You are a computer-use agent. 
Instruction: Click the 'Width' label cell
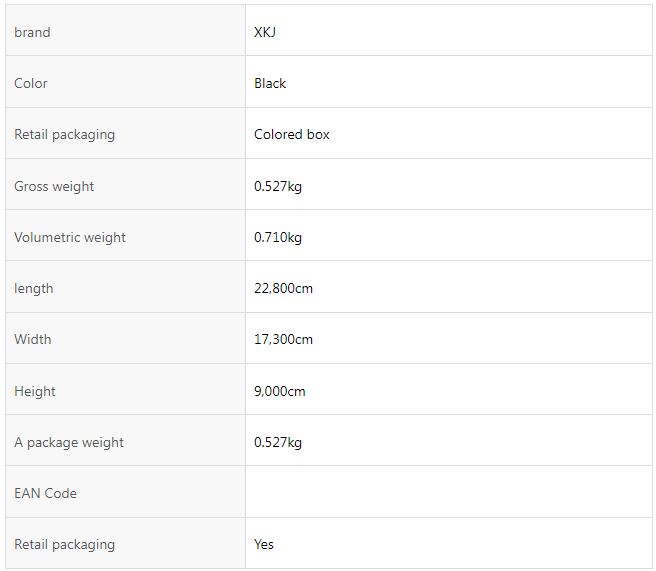125,338
